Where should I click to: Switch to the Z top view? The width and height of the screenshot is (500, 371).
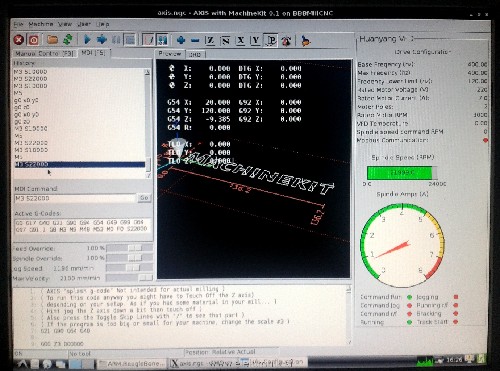210,41
